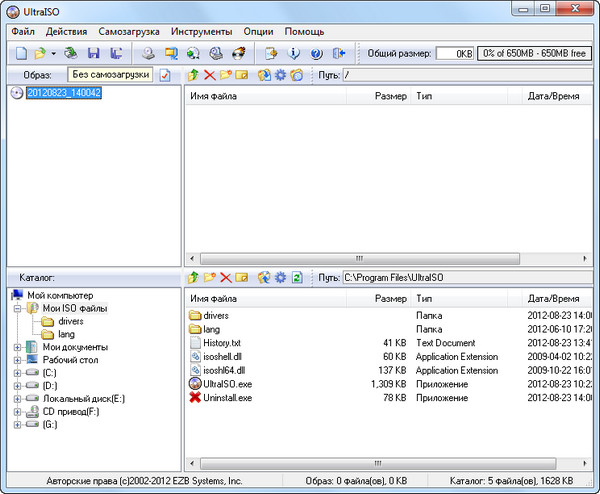Click the Save floppy disk icon
Screen dimensions: 600x494
pos(93,53)
